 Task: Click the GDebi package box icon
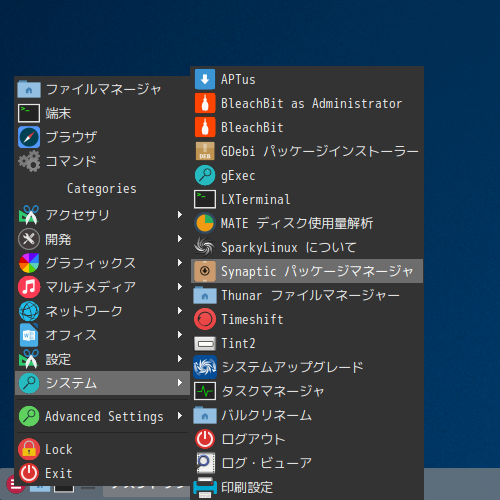pyautogui.click(x=205, y=151)
